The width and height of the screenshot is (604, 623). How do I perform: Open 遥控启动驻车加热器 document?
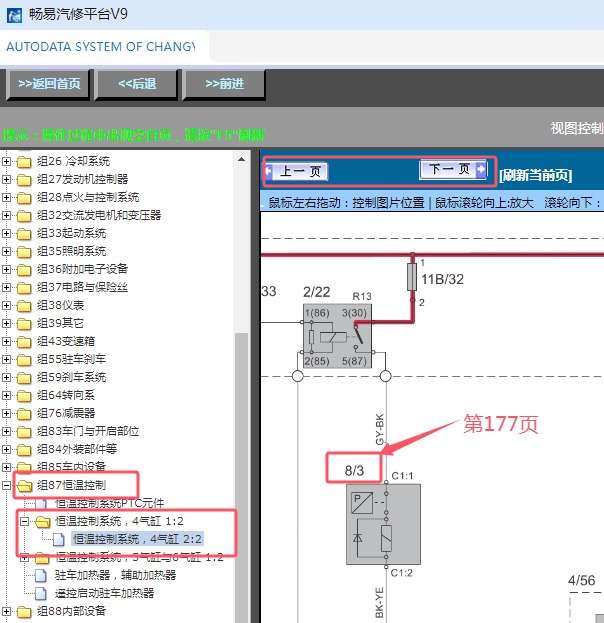click(105, 594)
